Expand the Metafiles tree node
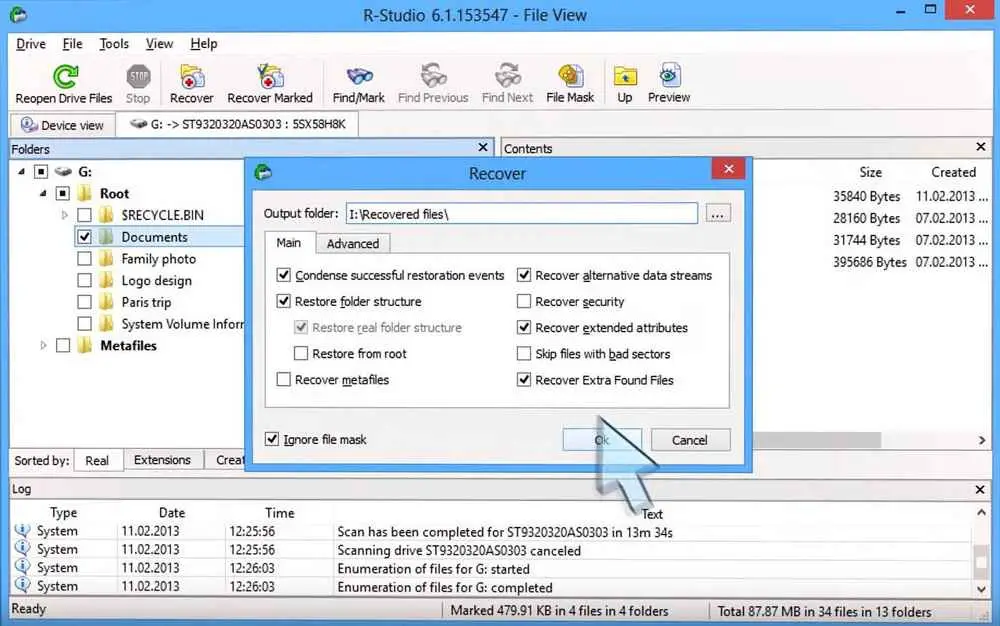1000x626 pixels. point(43,345)
